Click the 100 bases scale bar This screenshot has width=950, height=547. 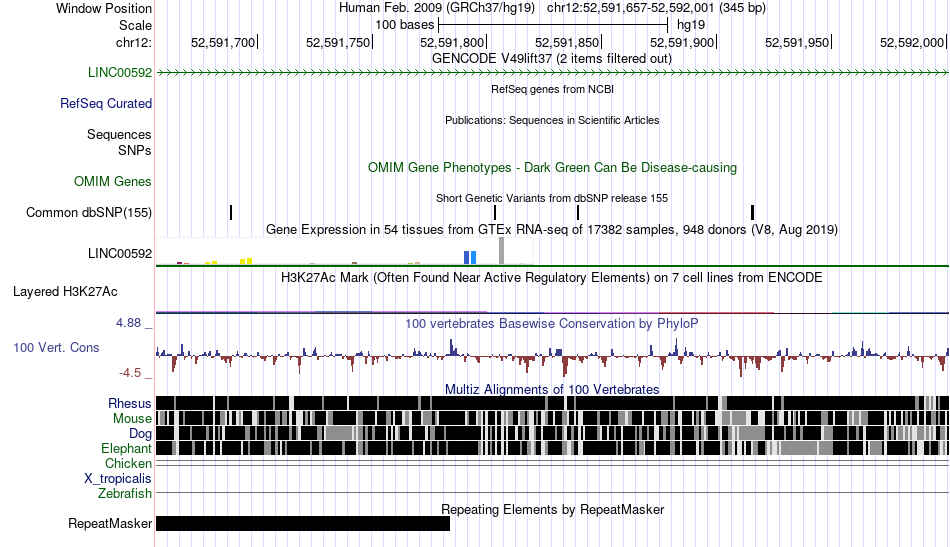coord(553,25)
